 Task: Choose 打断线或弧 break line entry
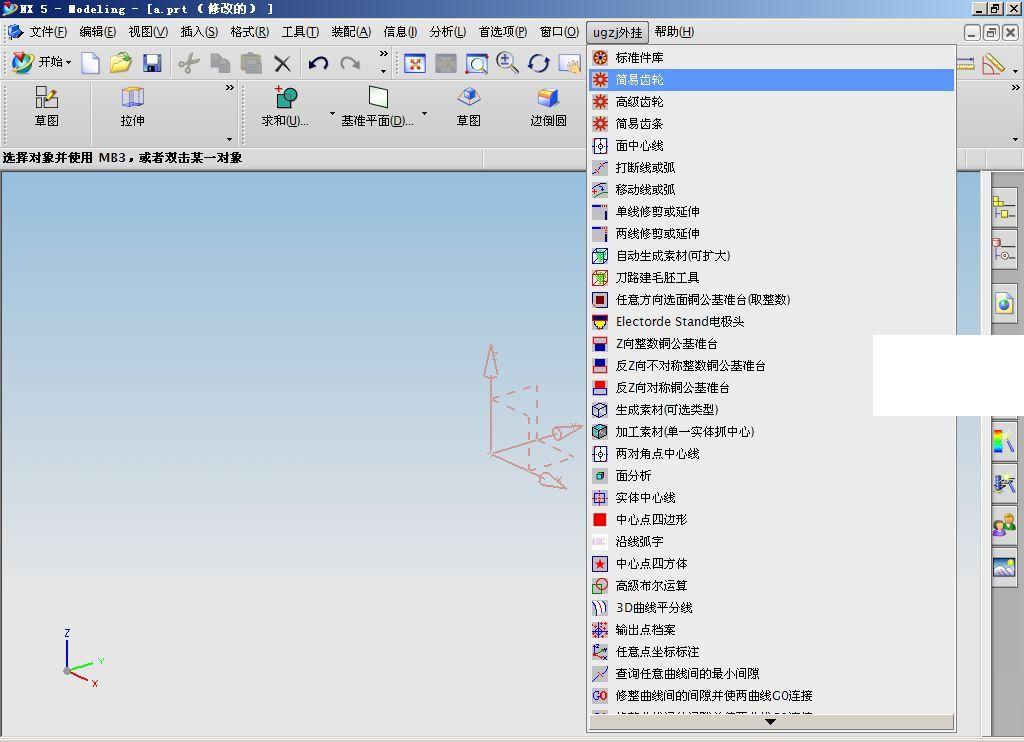click(771, 168)
